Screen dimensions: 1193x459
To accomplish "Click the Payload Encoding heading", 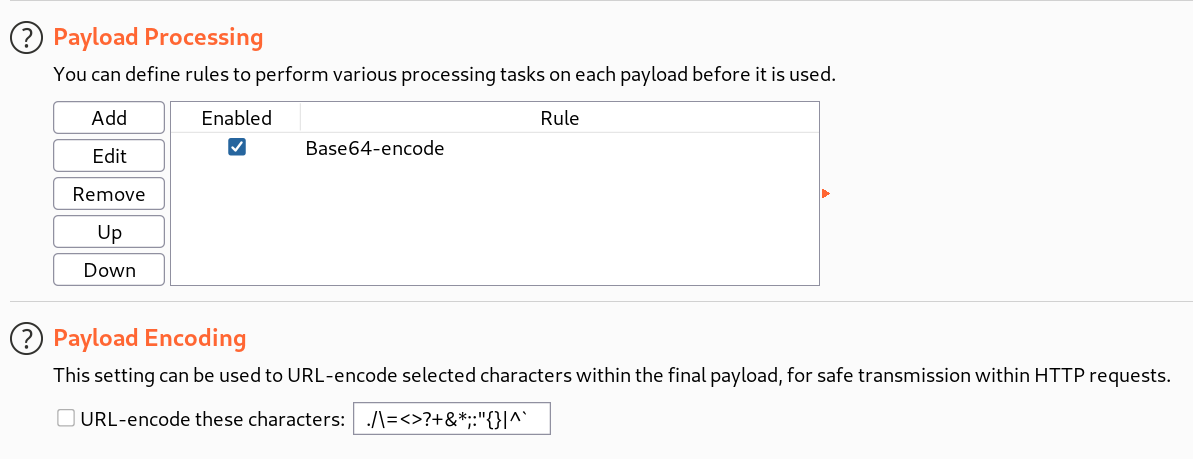I will click(x=149, y=338).
